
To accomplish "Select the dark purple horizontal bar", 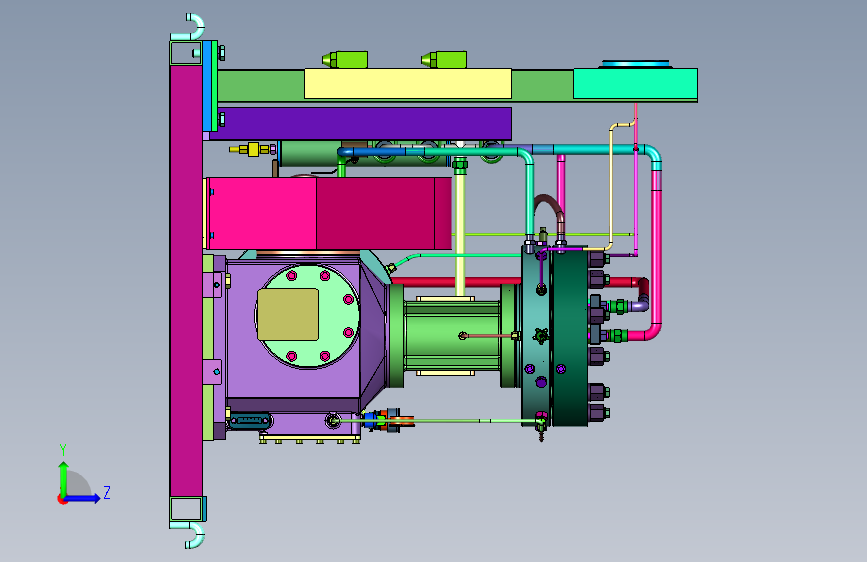I will (361, 123).
